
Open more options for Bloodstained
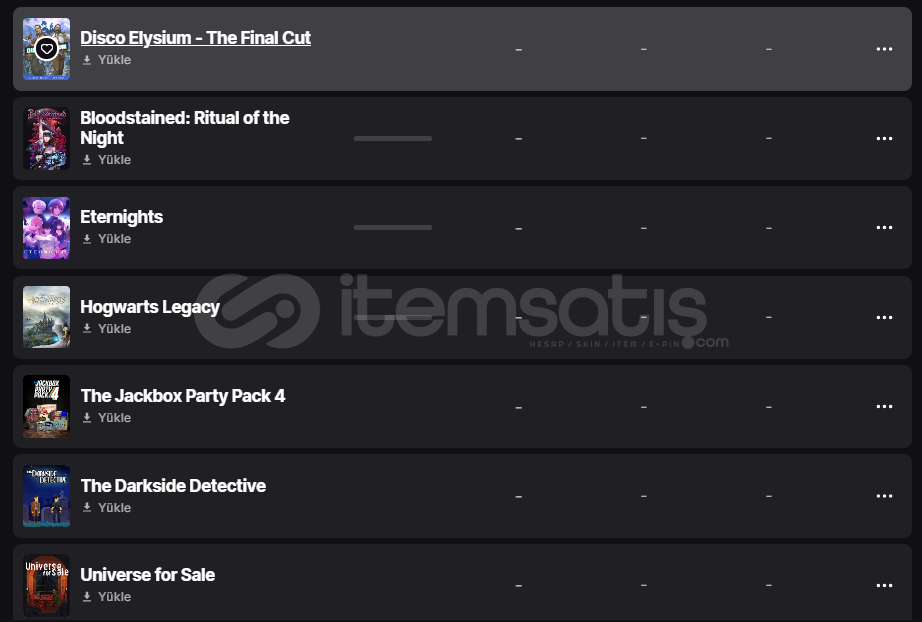point(884,138)
